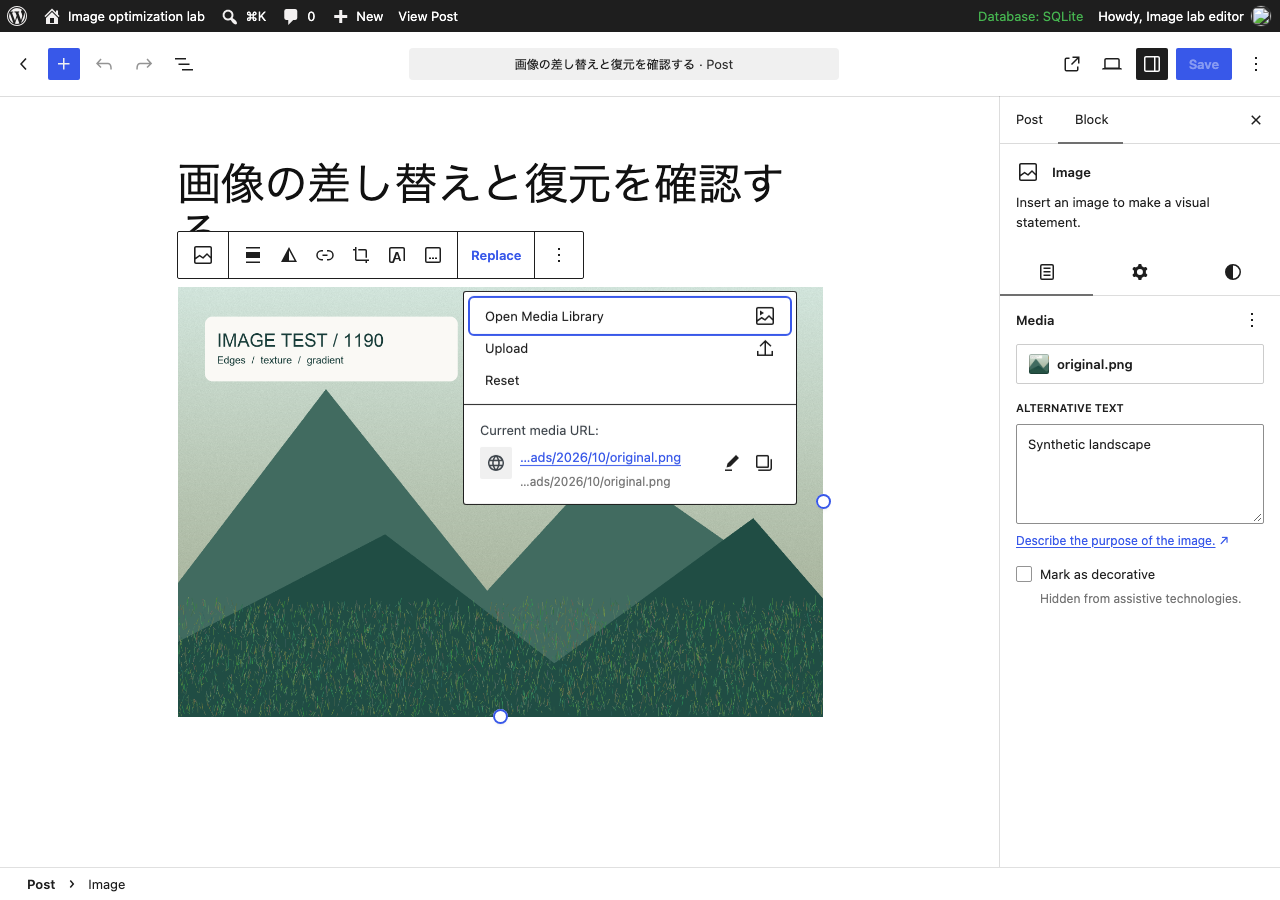1280x900 pixels.
Task: Open Media panel options menu
Action: point(1252,320)
